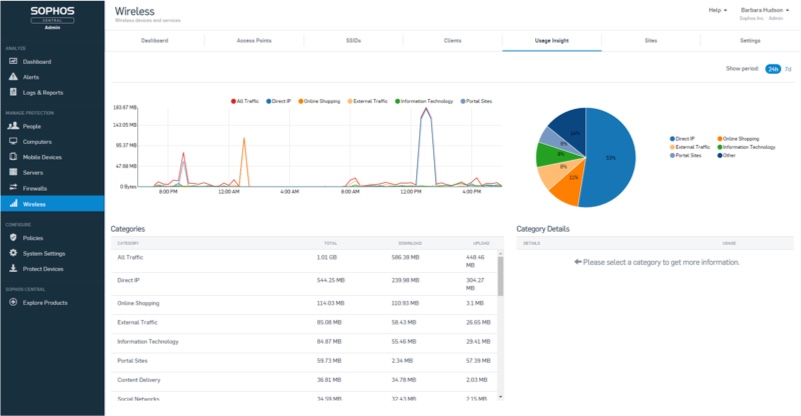Image resolution: width=801 pixels, height=416 pixels.
Task: Toggle Direct IP in the pie chart legend
Action: [x=682, y=138]
